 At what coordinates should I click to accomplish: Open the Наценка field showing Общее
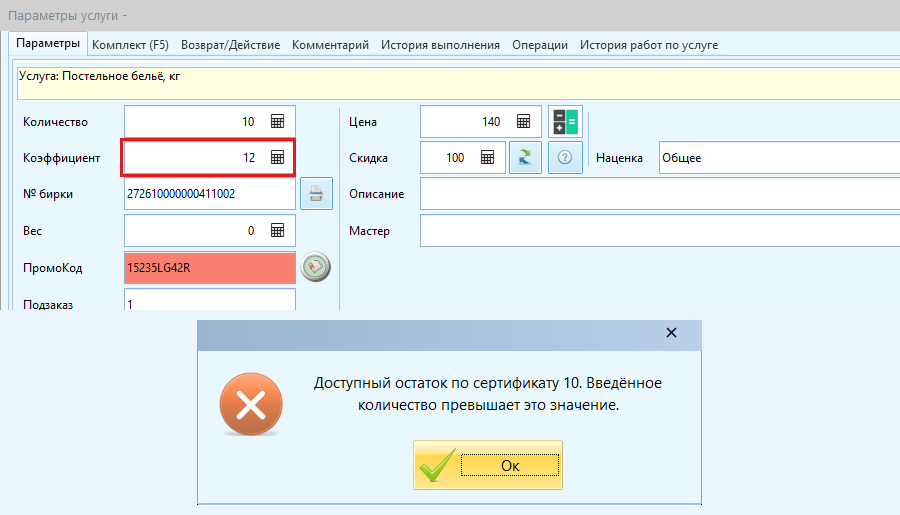[779, 157]
